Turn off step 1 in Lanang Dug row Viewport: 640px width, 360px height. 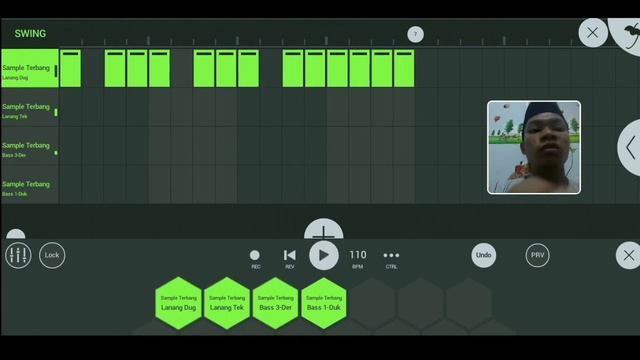pyautogui.click(x=70, y=68)
